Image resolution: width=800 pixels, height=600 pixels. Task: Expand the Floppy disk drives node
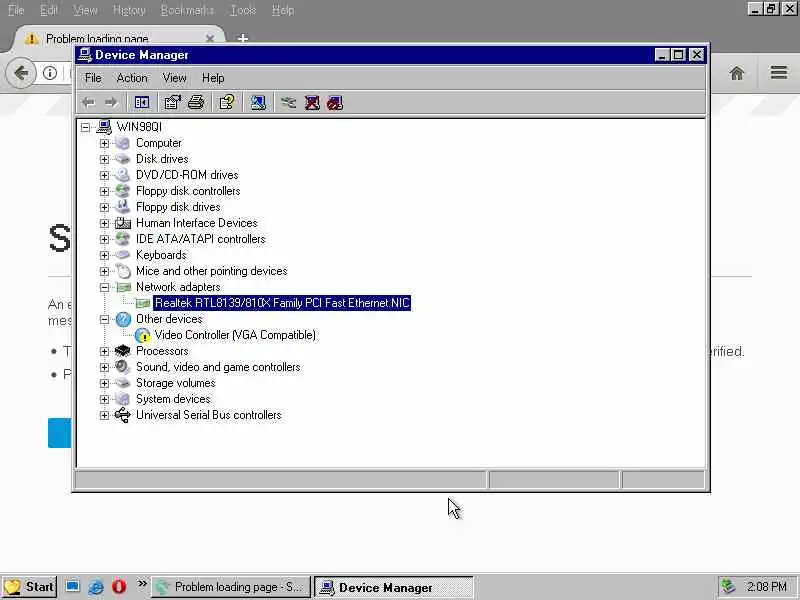click(x=104, y=207)
